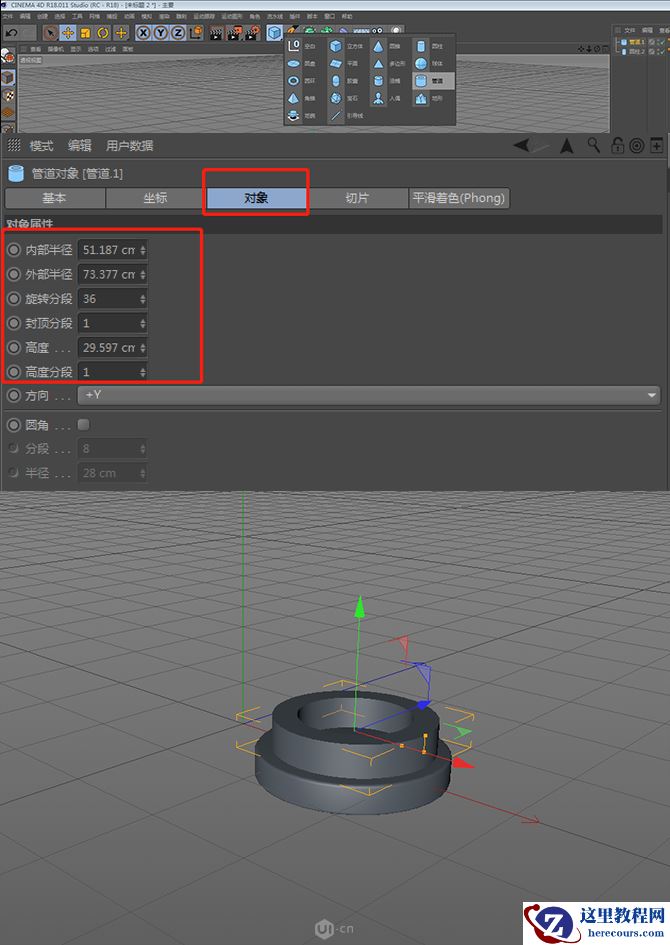Choose the Disc primitive icon
The height and width of the screenshot is (945, 670).
click(293, 63)
